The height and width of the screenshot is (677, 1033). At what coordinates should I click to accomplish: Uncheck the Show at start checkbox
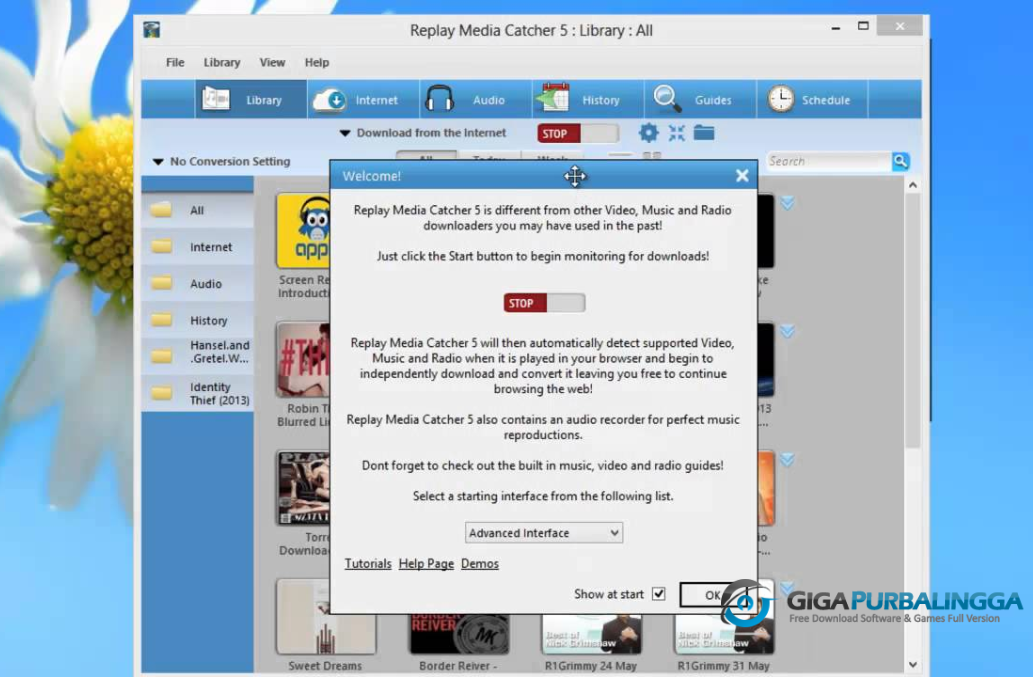point(658,594)
